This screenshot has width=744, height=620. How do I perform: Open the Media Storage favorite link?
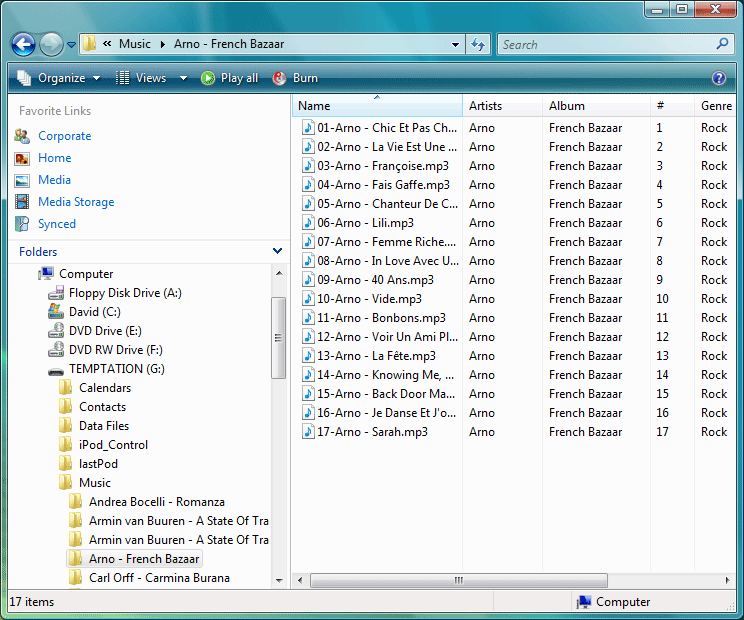click(76, 202)
